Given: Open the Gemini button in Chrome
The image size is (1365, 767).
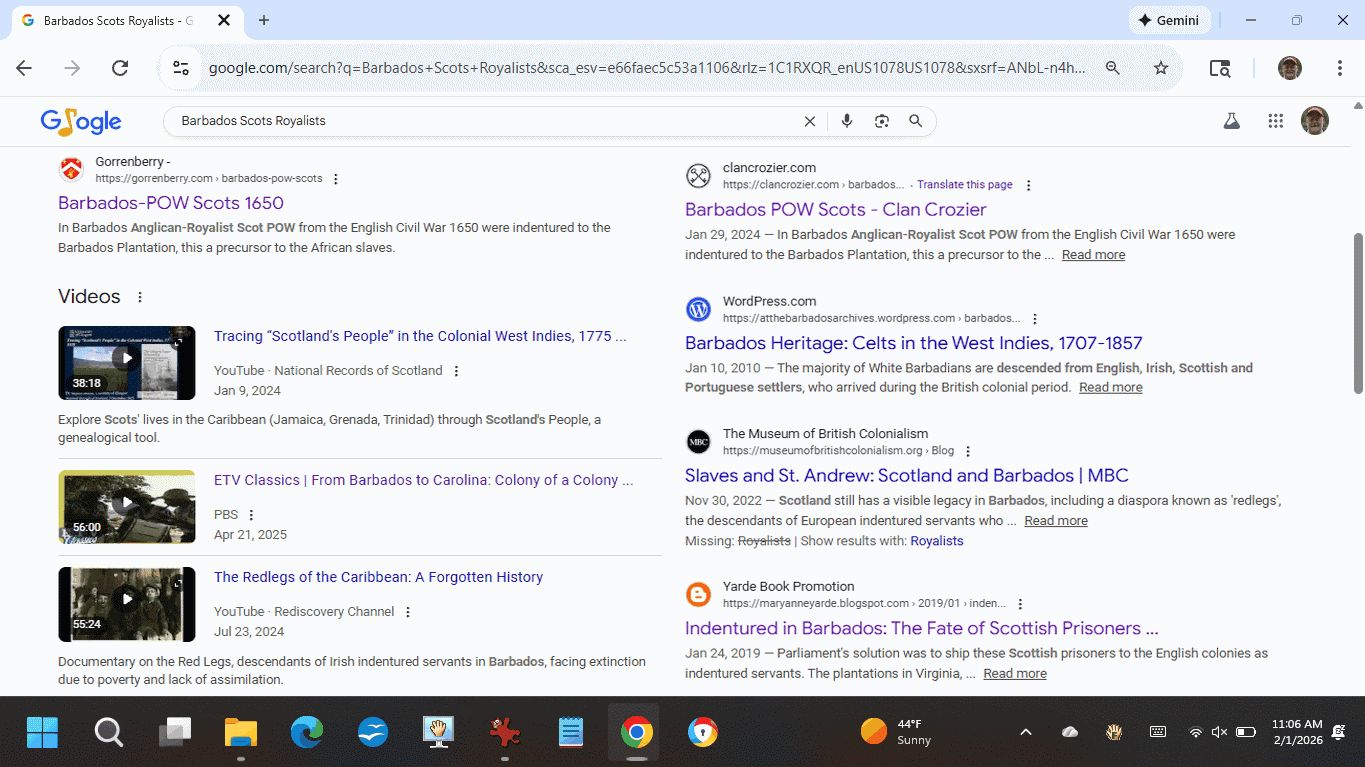Looking at the screenshot, I should (1169, 20).
